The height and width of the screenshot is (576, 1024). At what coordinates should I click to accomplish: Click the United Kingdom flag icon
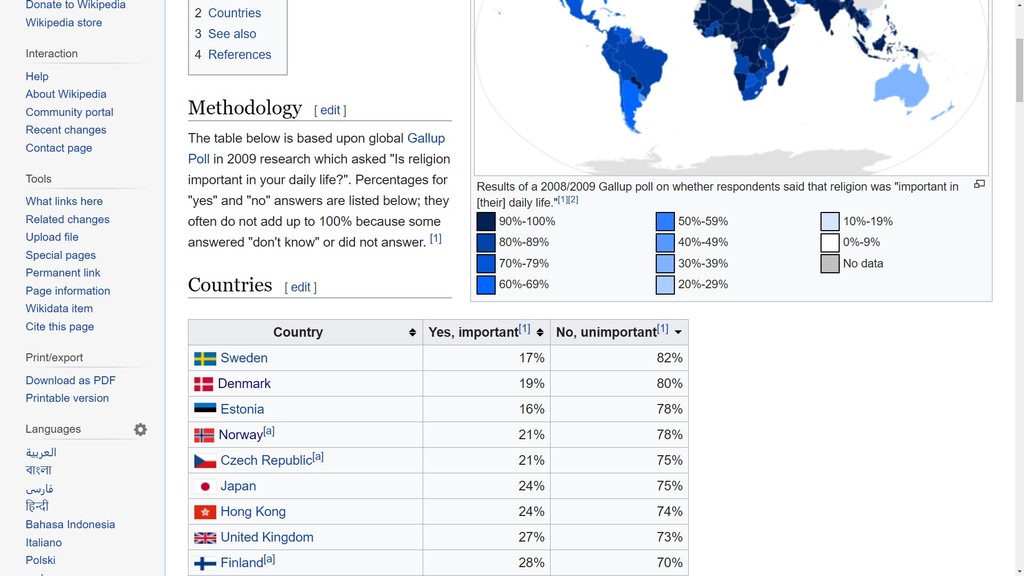tap(205, 537)
